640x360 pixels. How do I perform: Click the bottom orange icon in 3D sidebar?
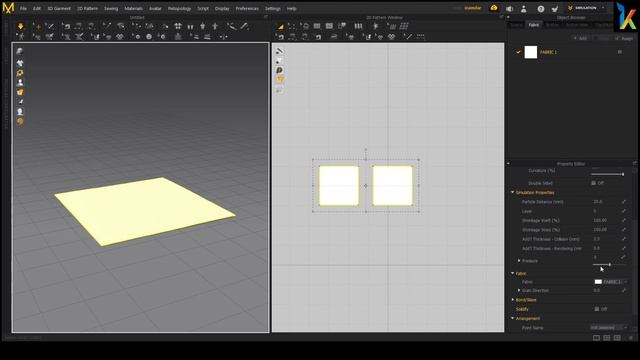[20, 122]
